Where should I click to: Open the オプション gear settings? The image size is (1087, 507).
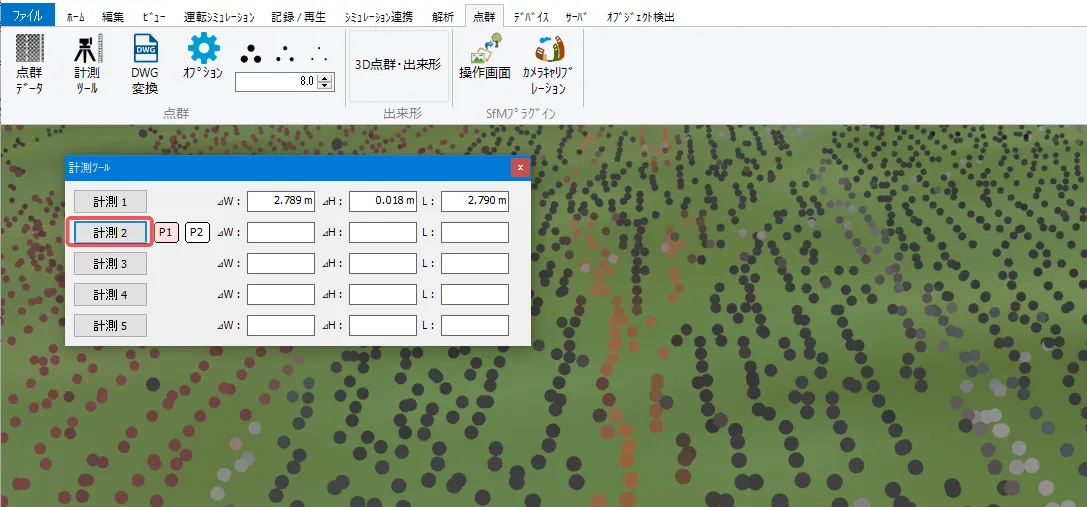click(203, 56)
